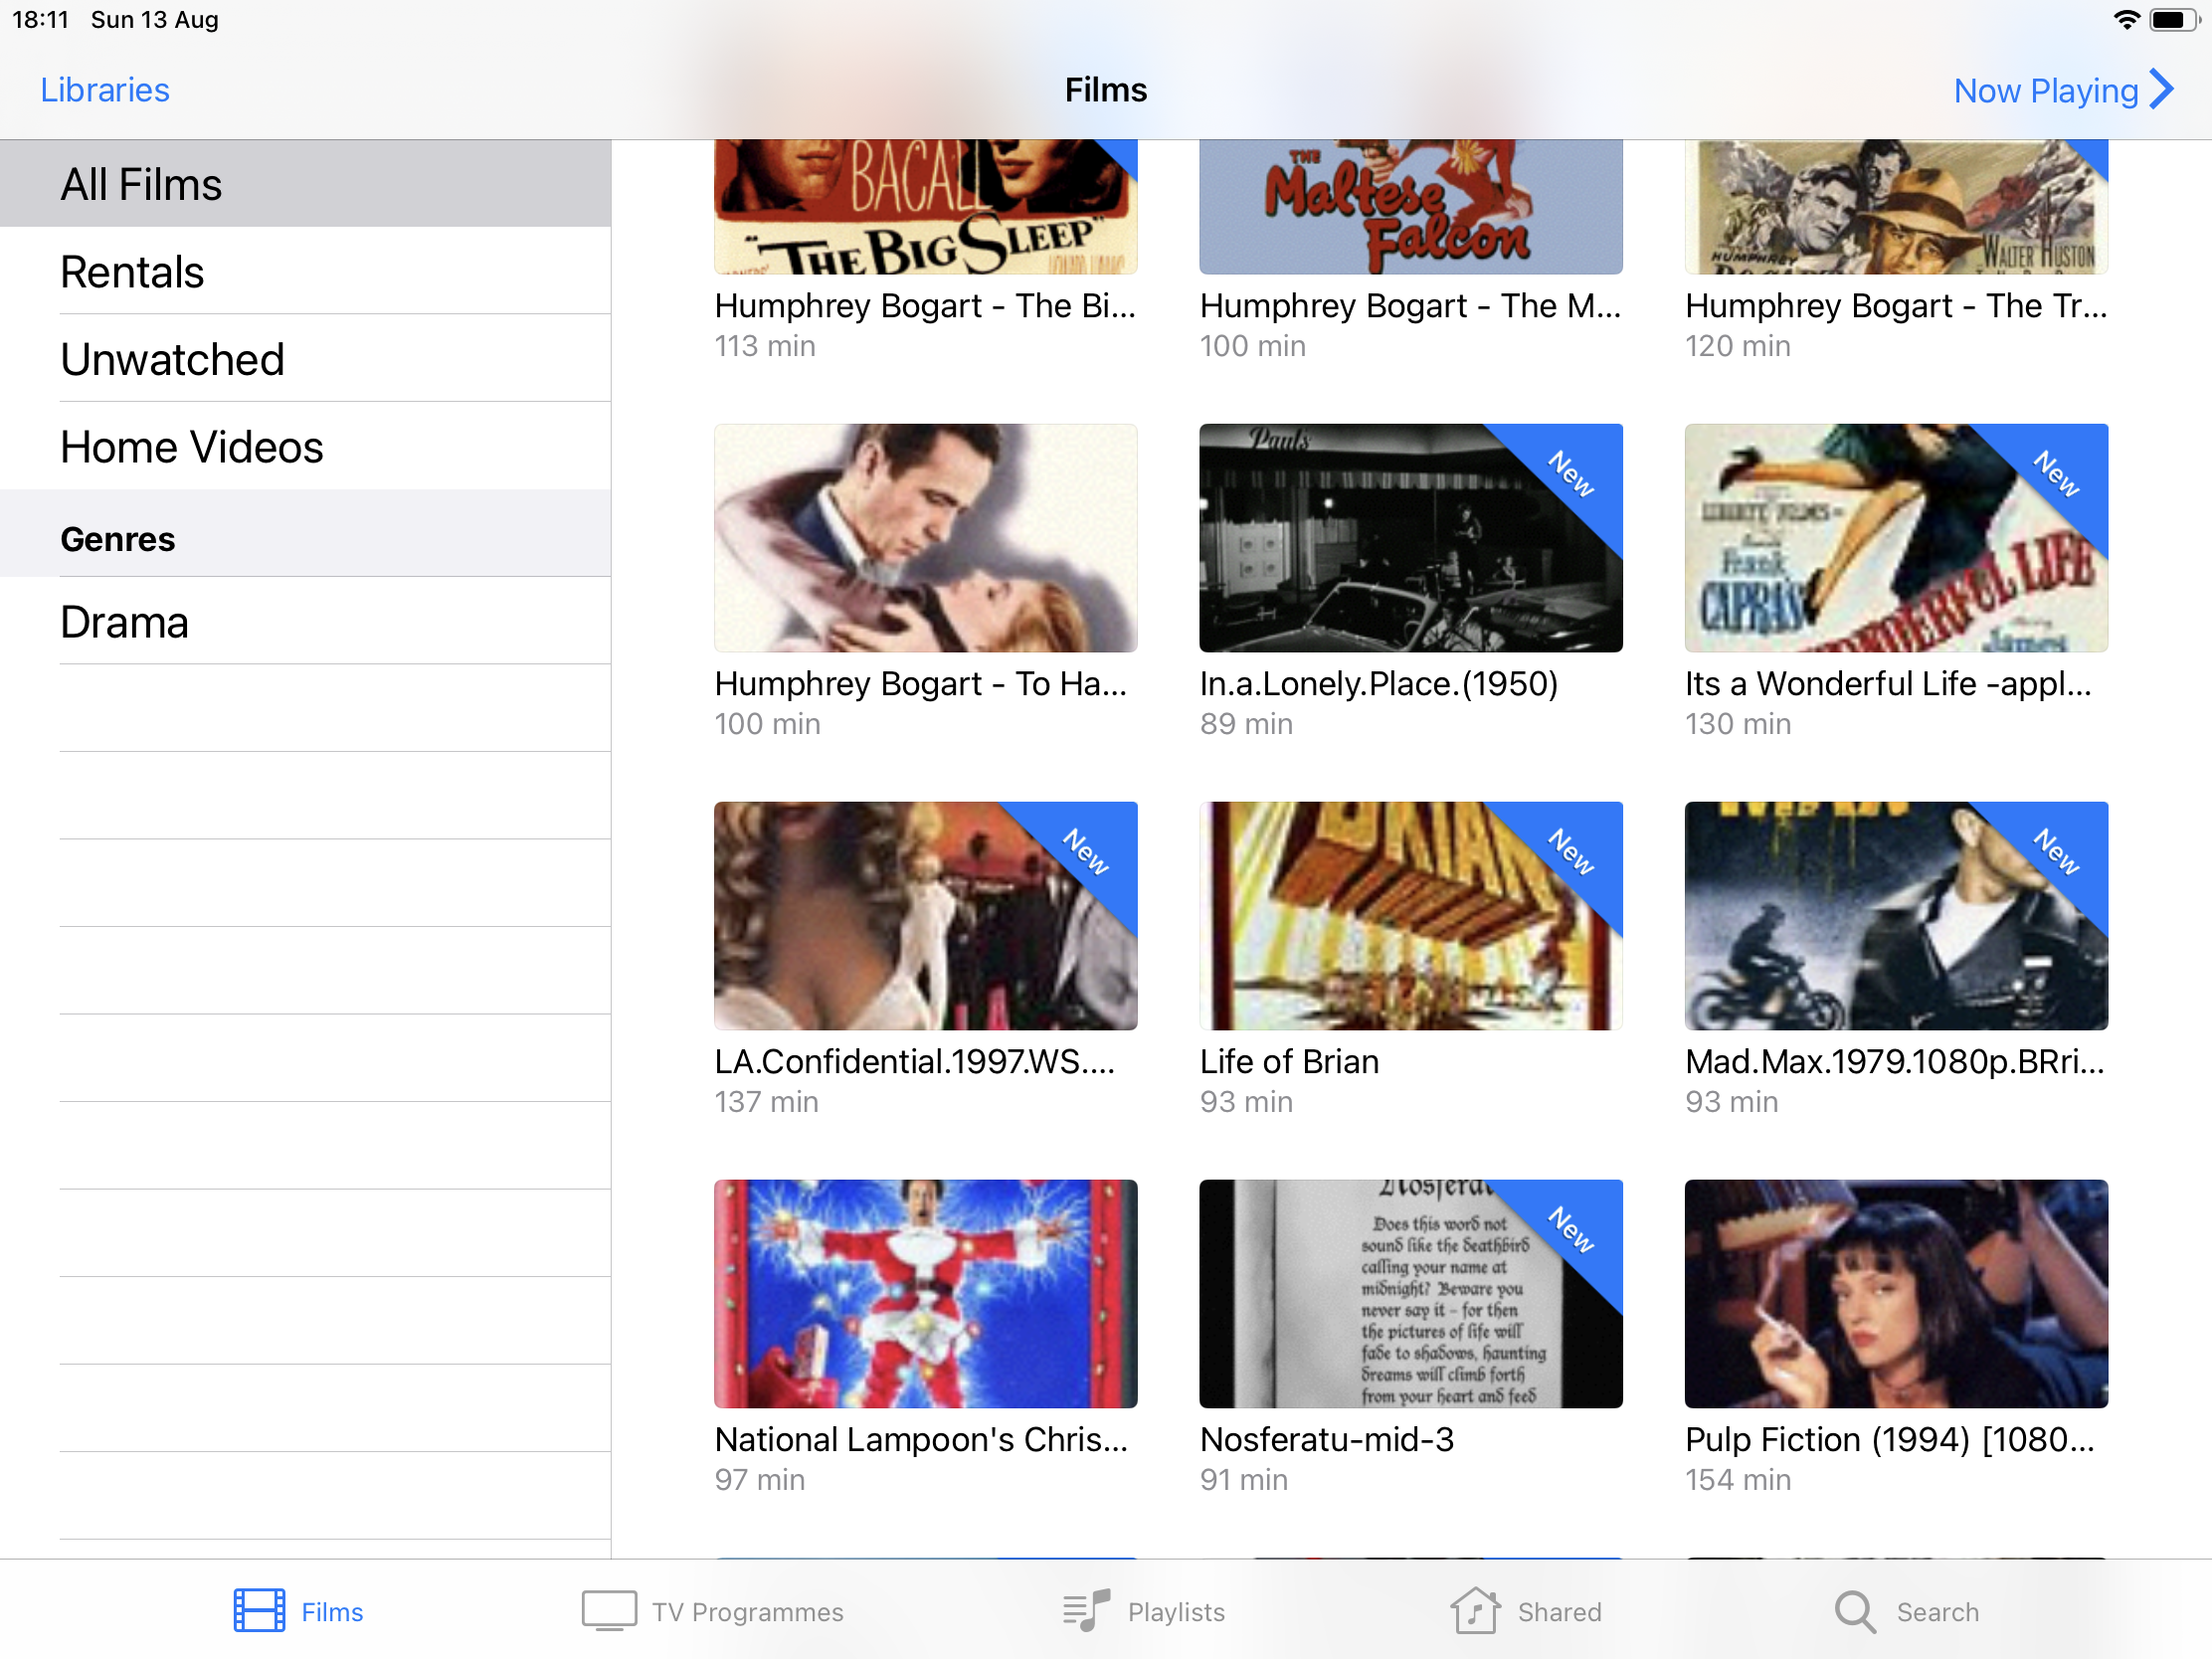Tap the TV Programmes screen icon
This screenshot has height=1659, width=2212.
click(609, 1610)
